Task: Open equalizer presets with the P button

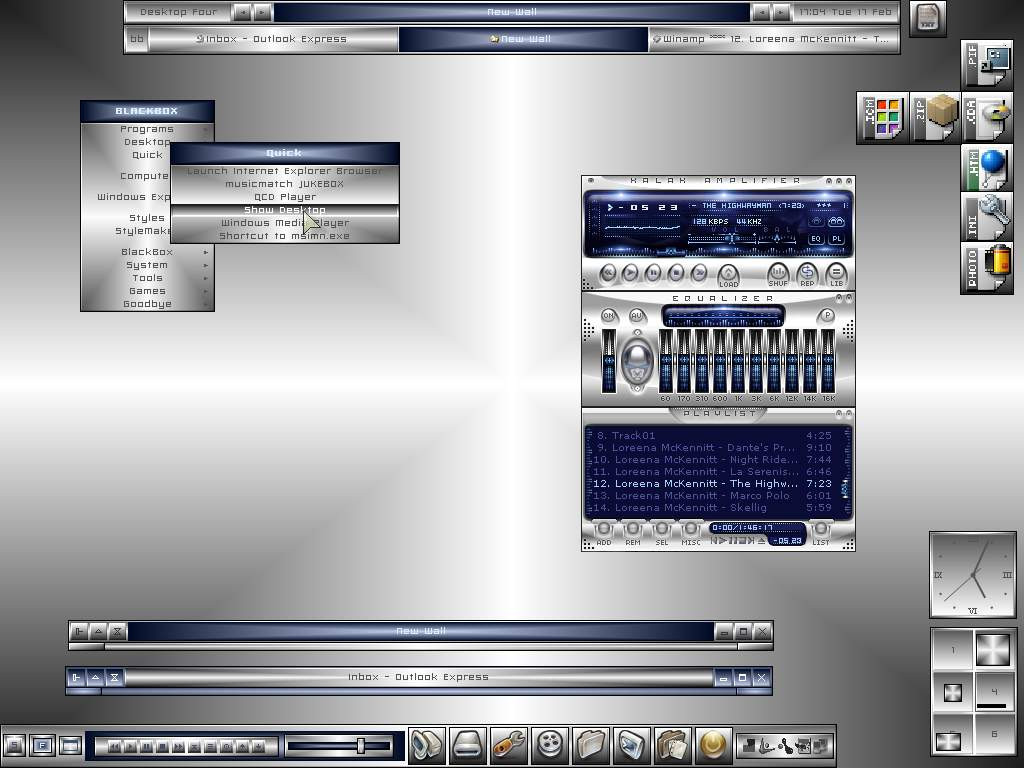Action: (827, 315)
